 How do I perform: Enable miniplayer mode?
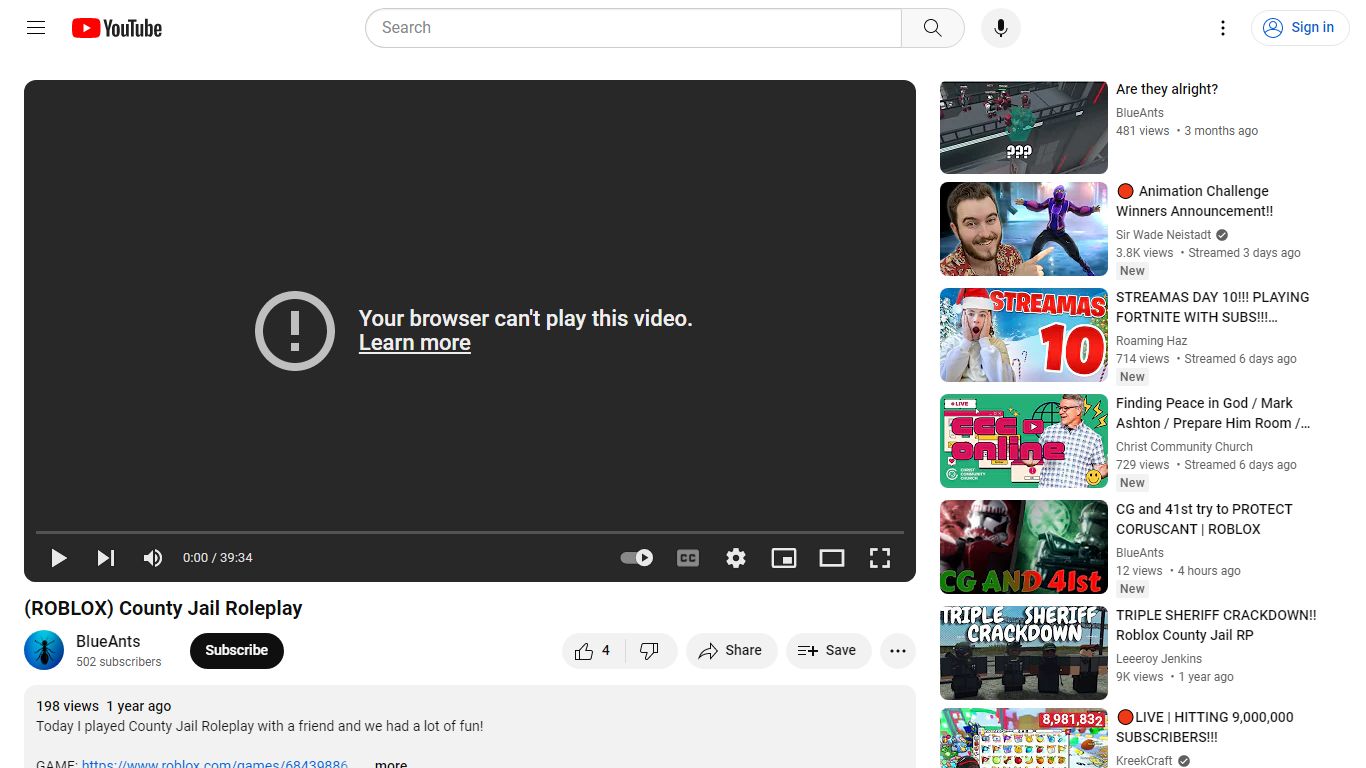coord(784,558)
